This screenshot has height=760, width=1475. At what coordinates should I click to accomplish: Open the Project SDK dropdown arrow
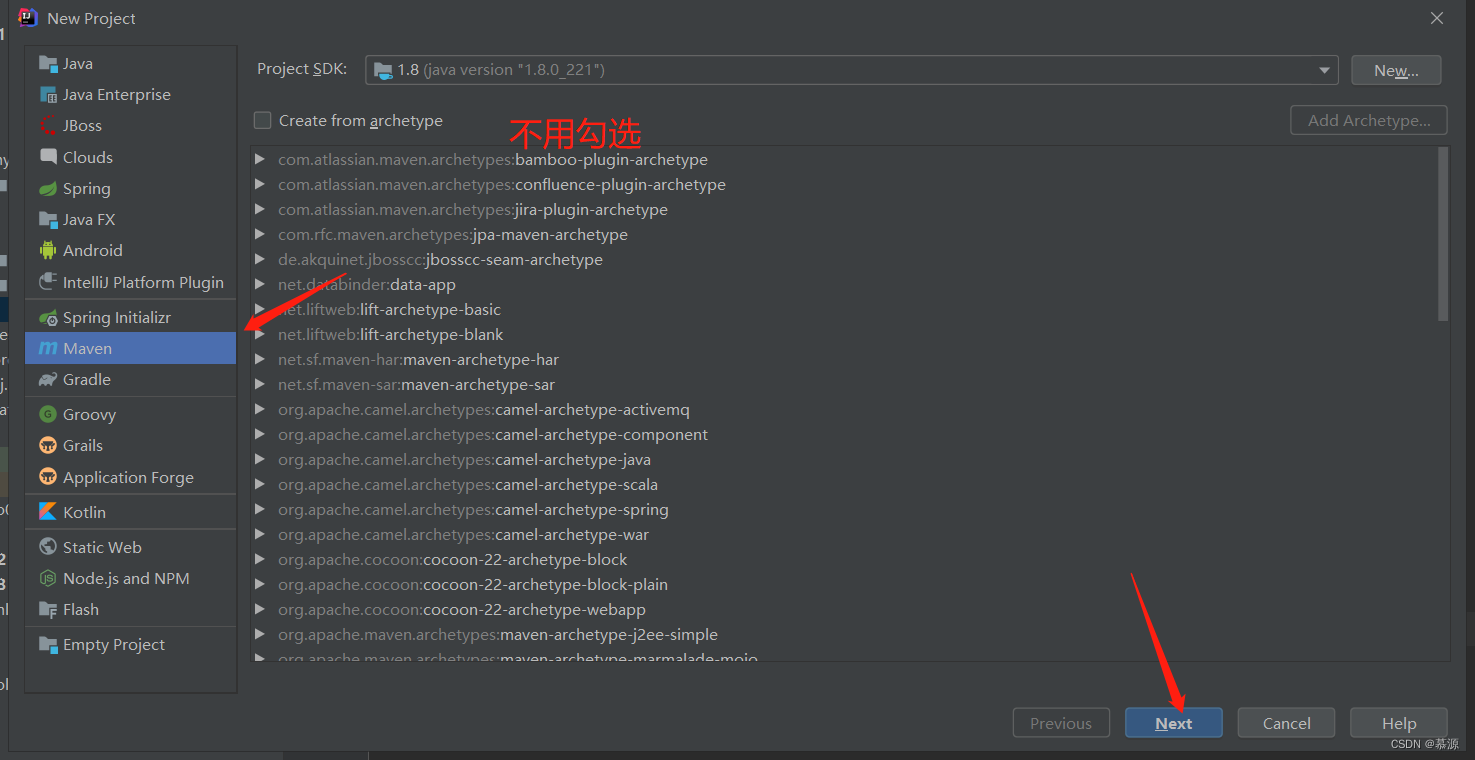[1324, 70]
